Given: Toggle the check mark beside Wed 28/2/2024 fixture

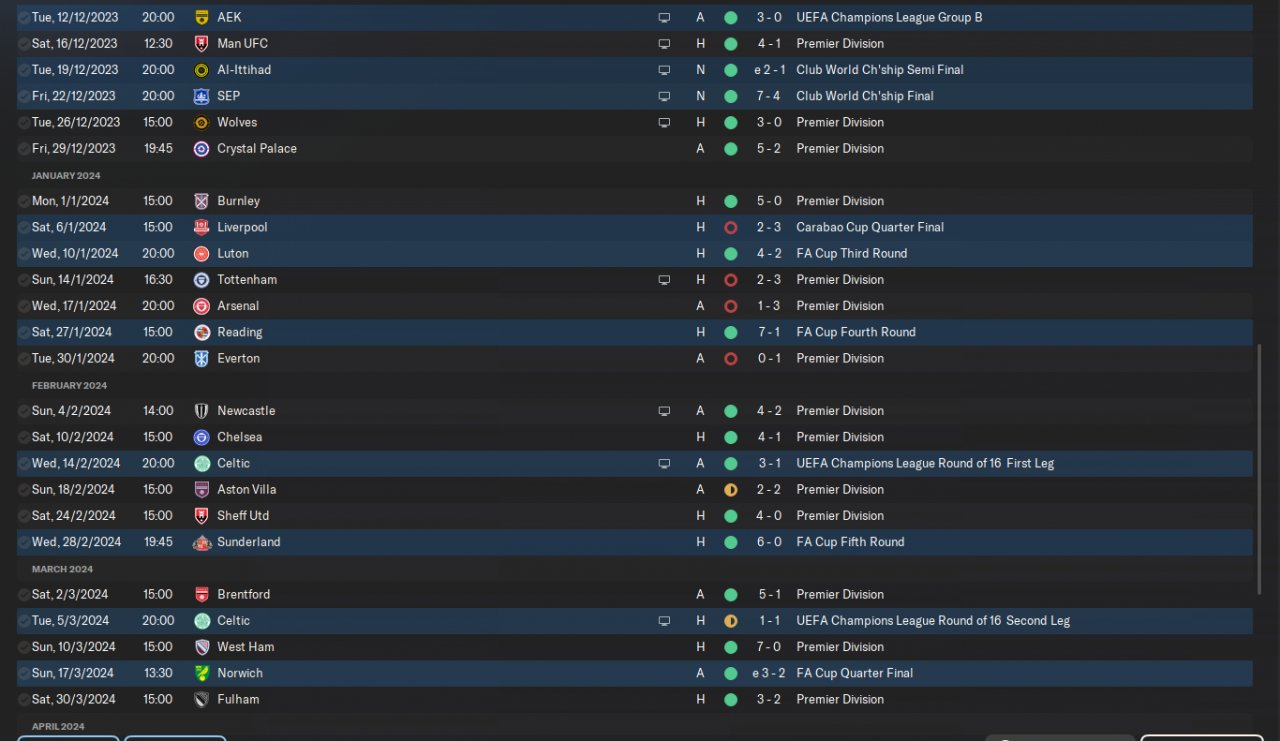Looking at the screenshot, I should [x=23, y=542].
